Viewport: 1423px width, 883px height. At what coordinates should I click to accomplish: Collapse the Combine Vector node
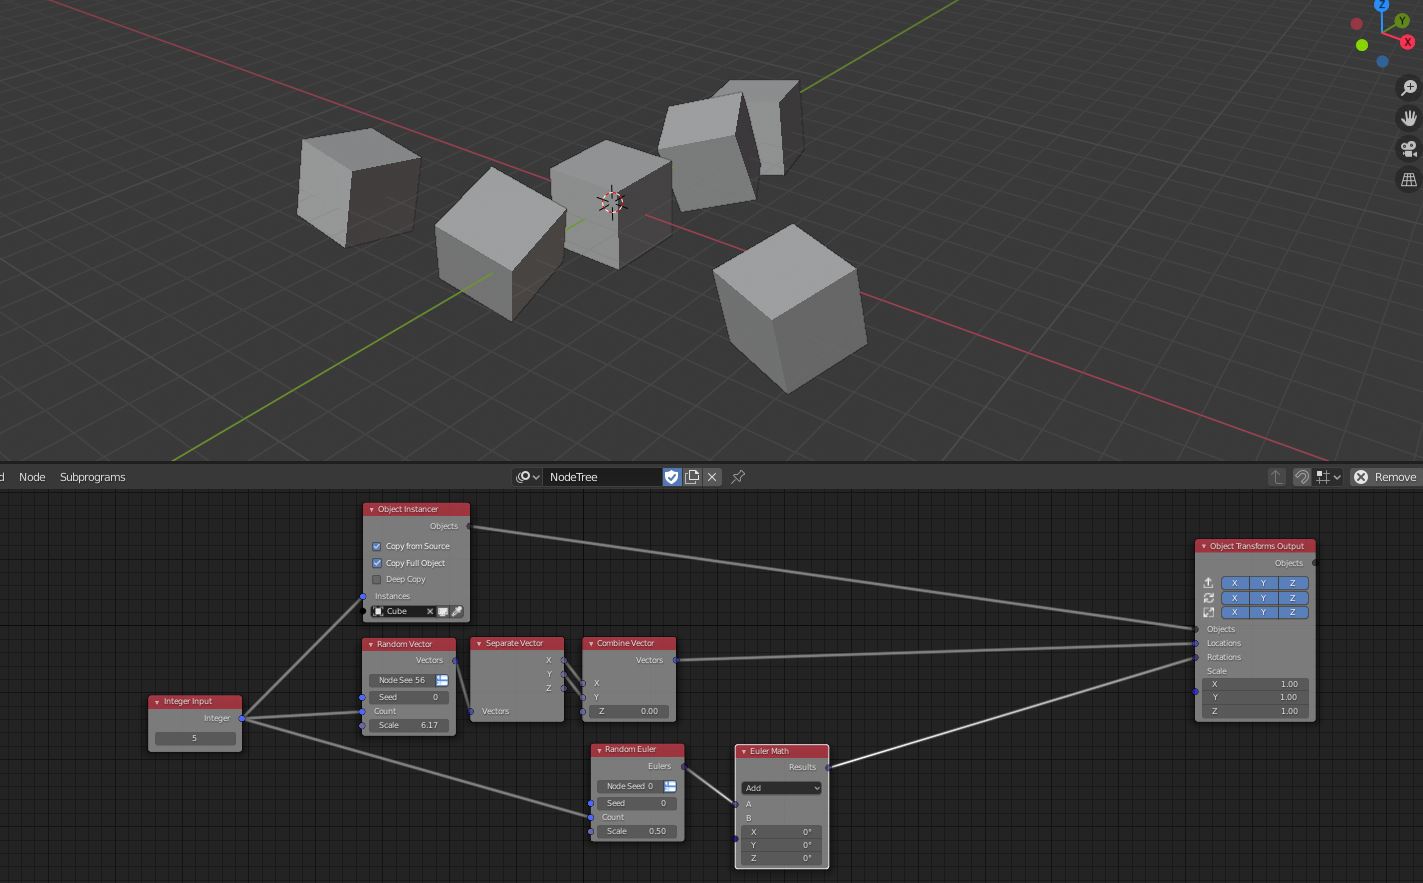[x=591, y=644]
